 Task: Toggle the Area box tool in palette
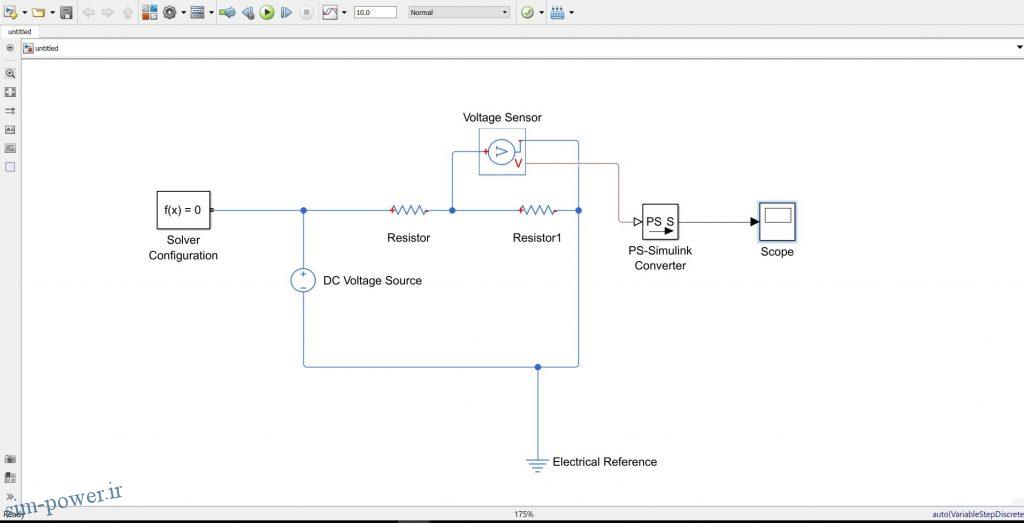(x=10, y=167)
